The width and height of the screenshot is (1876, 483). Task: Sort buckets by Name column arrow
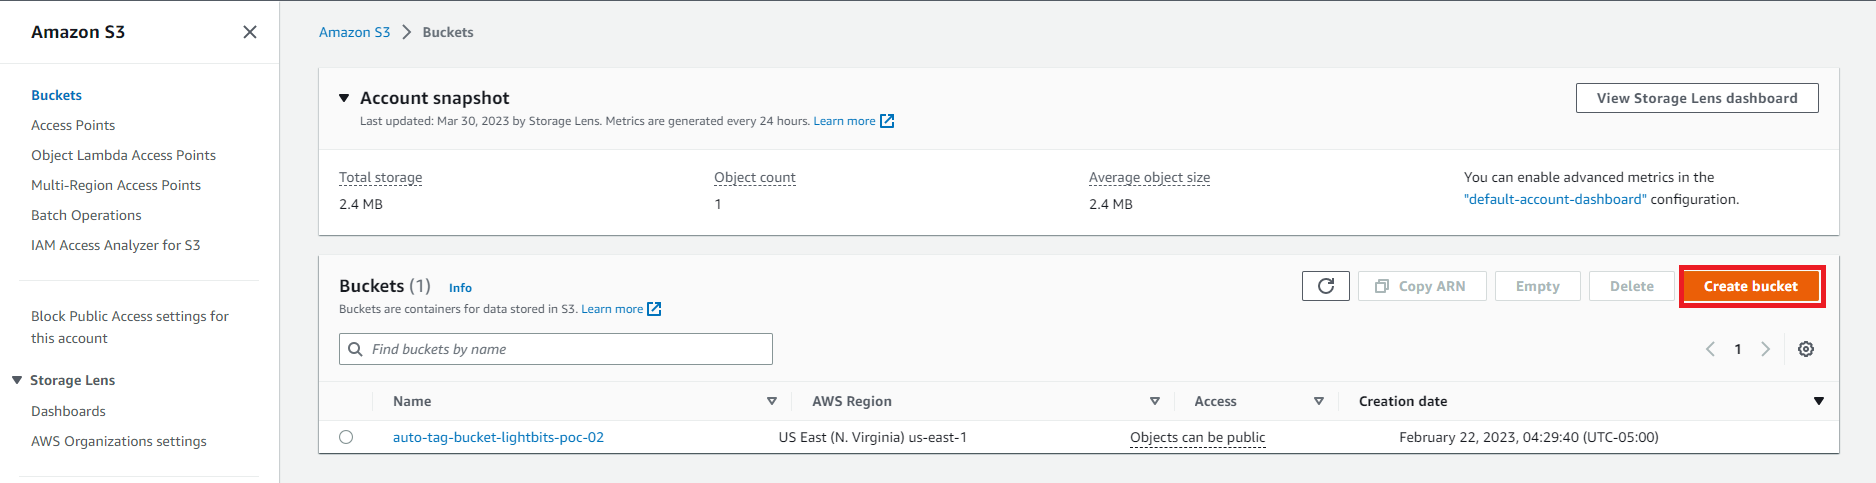771,401
